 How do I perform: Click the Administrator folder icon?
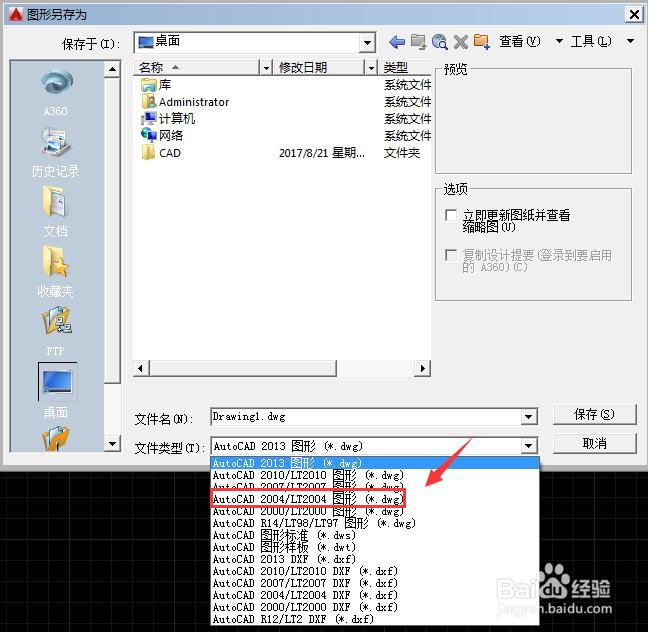[x=148, y=102]
